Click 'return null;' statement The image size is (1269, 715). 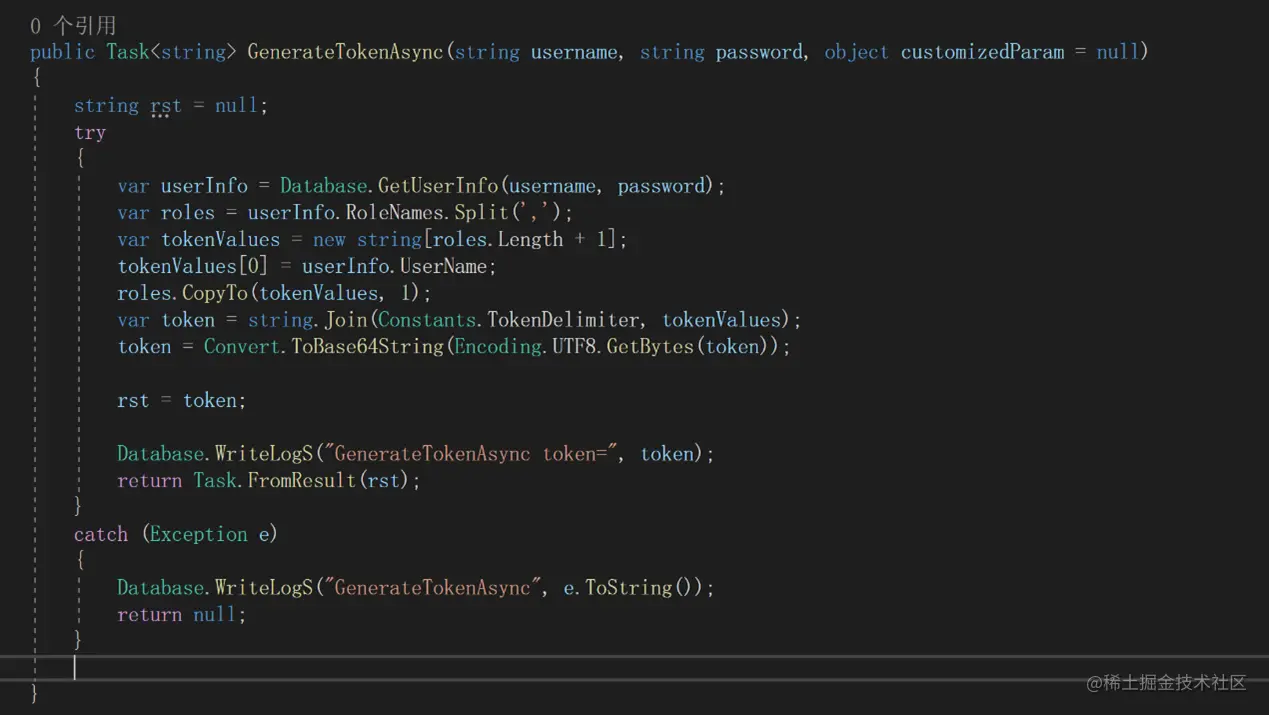pyautogui.click(x=181, y=615)
